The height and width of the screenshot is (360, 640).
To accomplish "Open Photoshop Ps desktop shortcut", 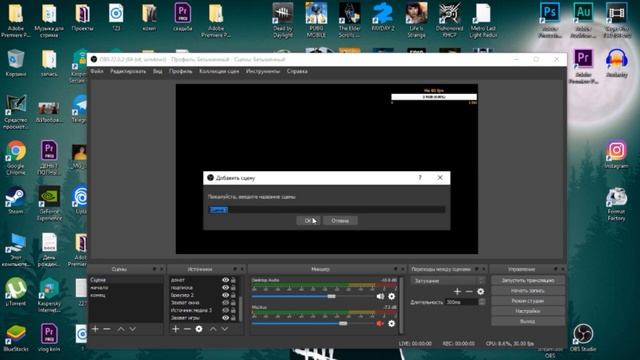I will pos(549,20).
